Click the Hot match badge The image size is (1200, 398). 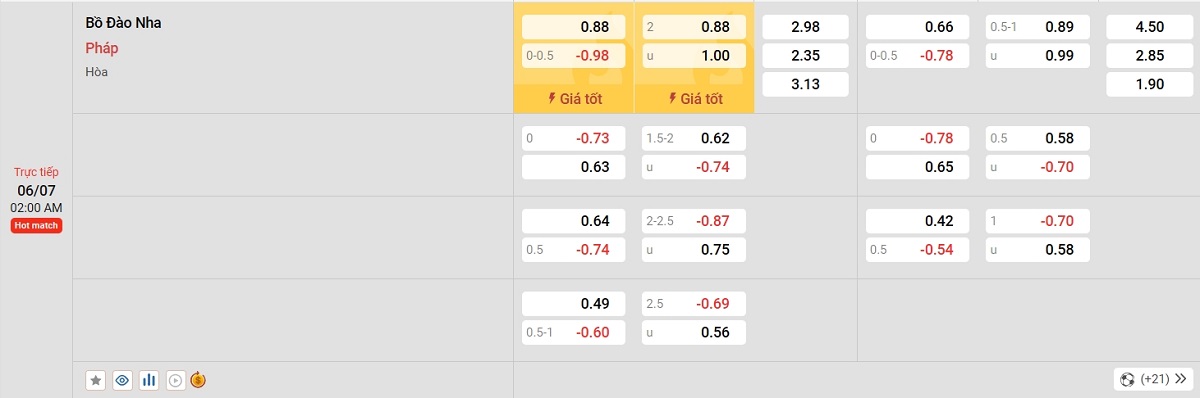point(37,226)
